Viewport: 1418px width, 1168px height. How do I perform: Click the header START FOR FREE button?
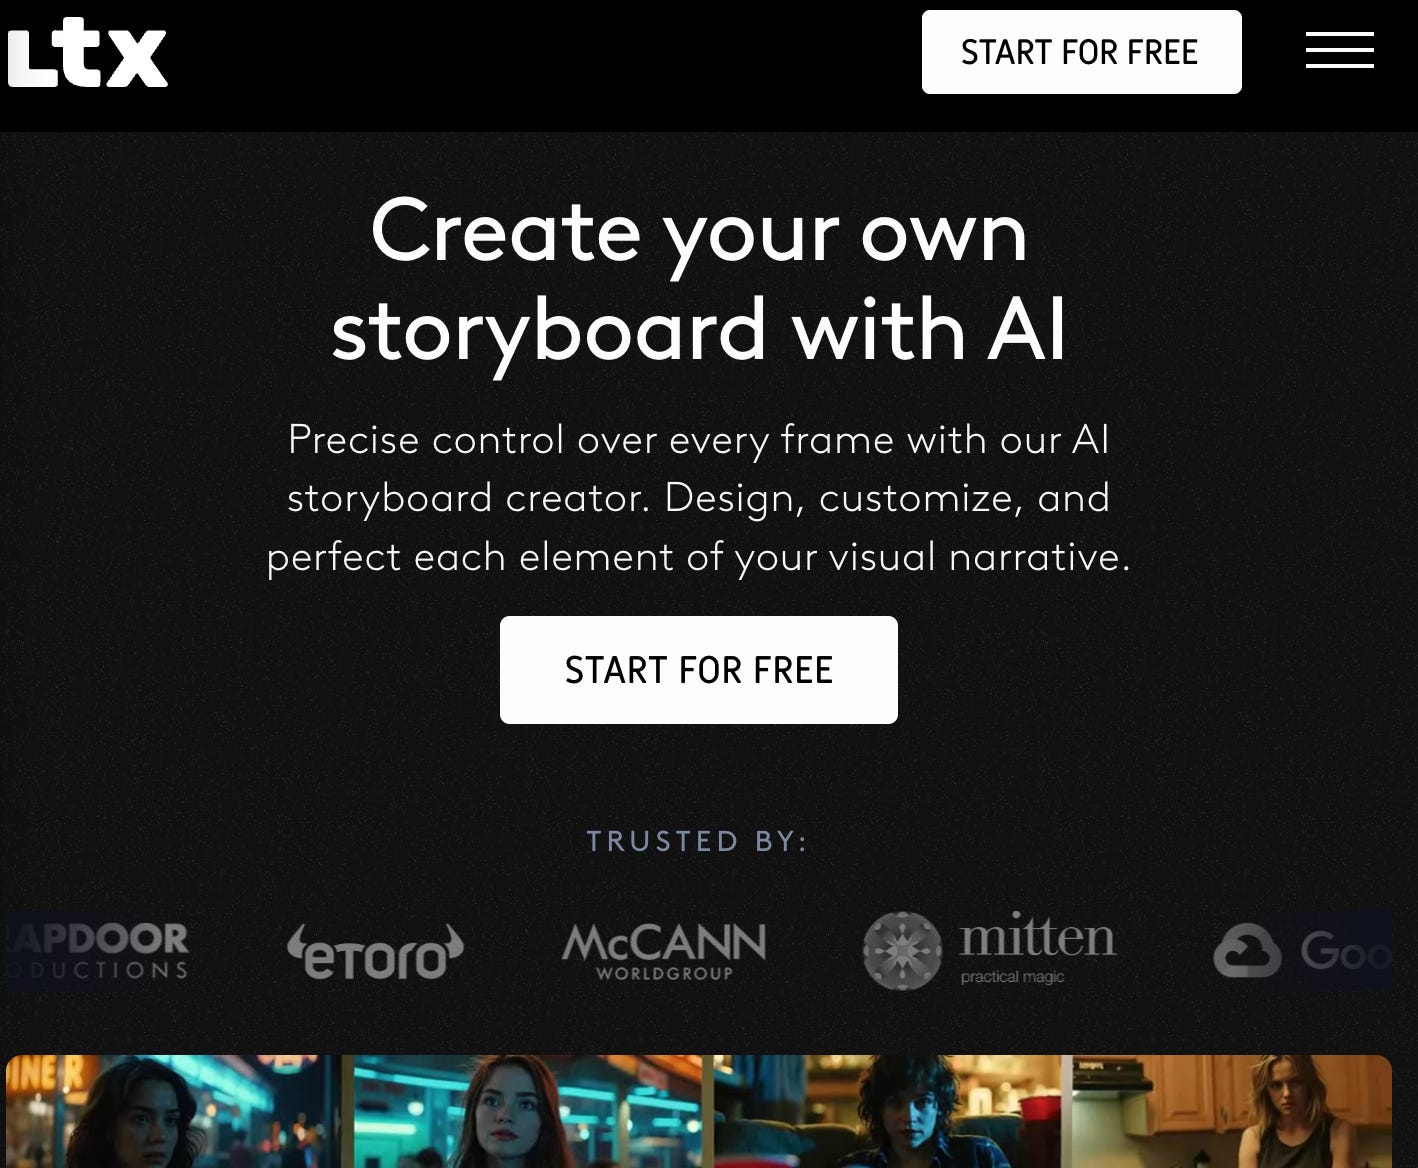click(1081, 52)
